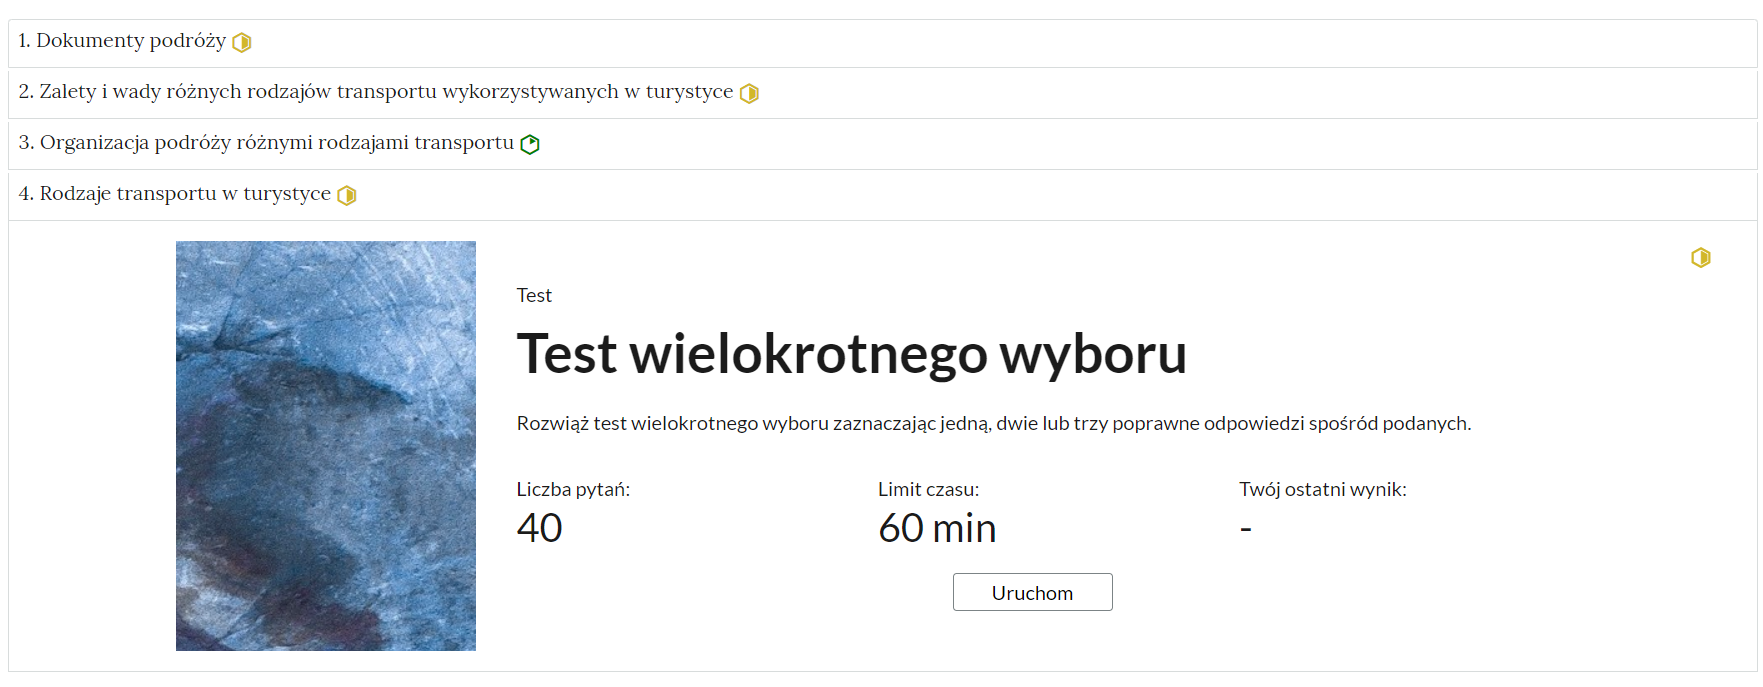Click the yellow hexagon icon after Zalety i wady row
This screenshot has height=687, width=1763.
click(749, 93)
